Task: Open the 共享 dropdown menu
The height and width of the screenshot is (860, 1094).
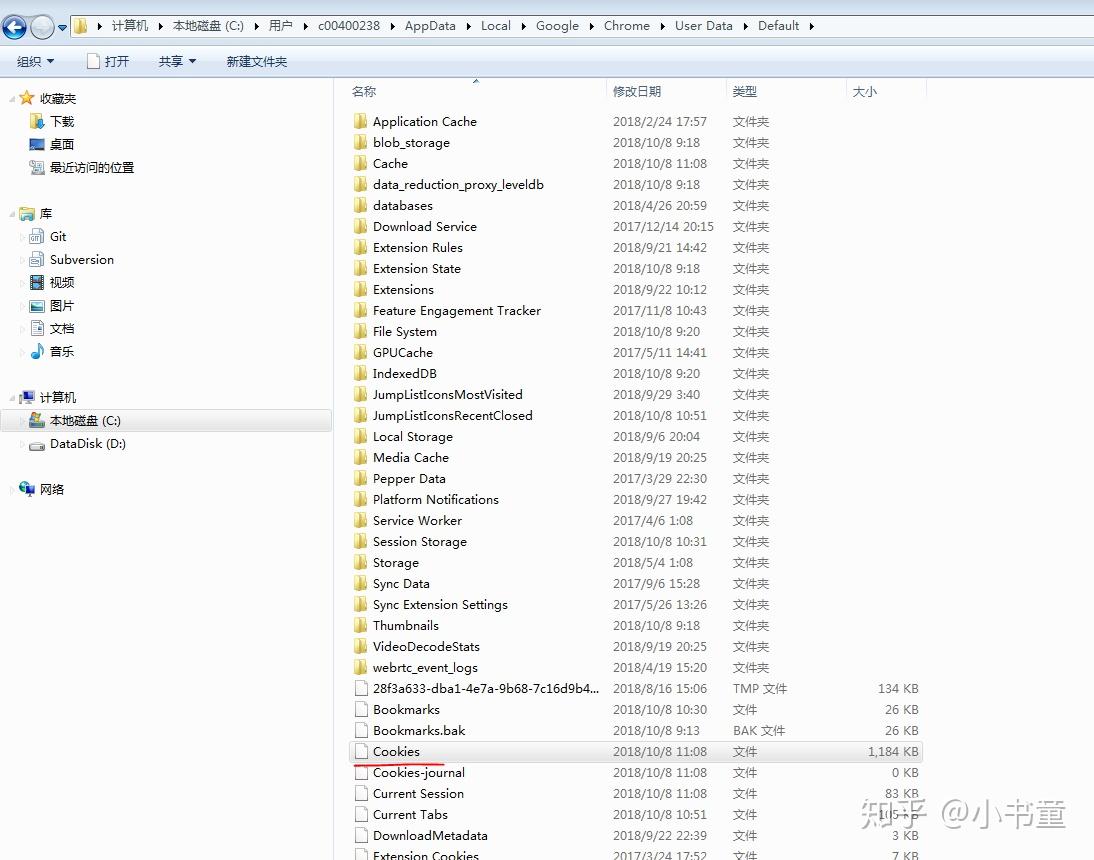Action: pos(177,61)
